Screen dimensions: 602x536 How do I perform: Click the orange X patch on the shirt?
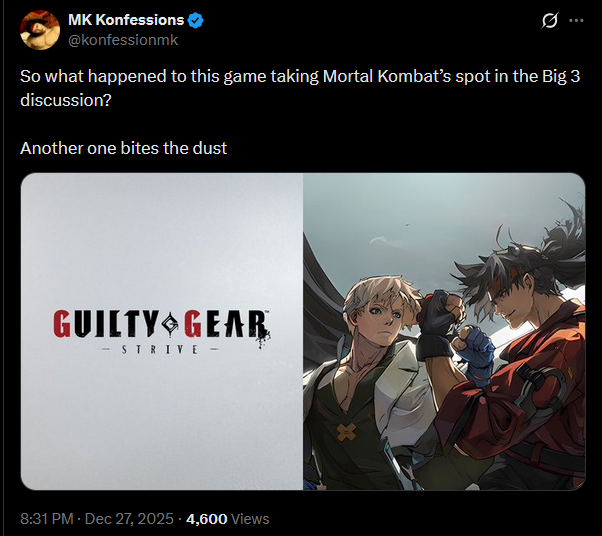[346, 432]
